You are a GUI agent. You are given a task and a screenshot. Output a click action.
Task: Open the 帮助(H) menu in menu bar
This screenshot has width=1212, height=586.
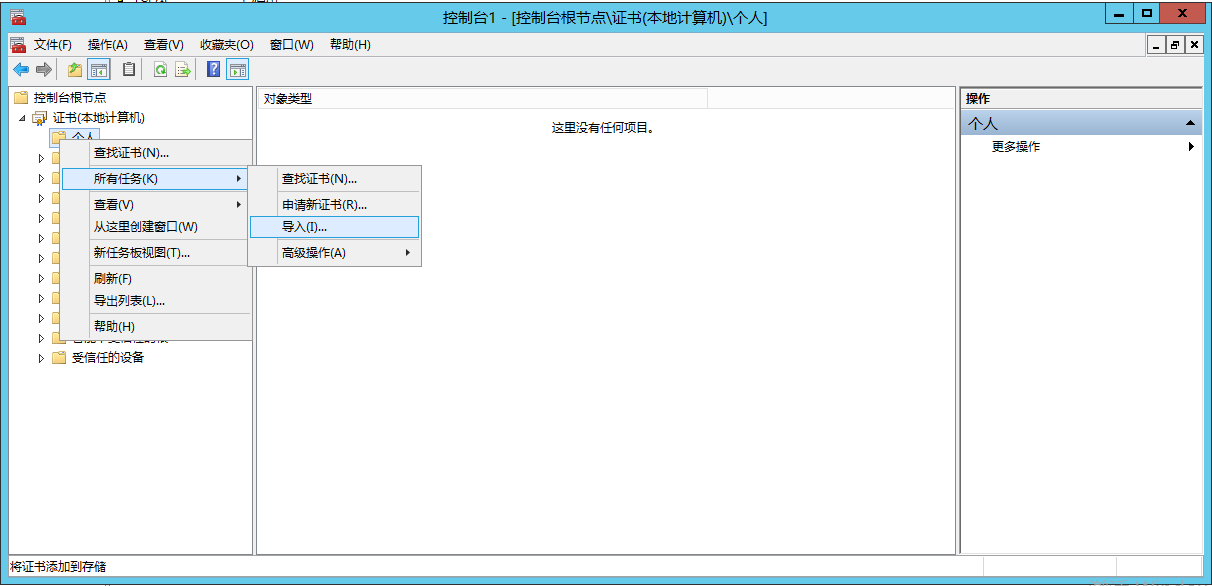tap(350, 45)
